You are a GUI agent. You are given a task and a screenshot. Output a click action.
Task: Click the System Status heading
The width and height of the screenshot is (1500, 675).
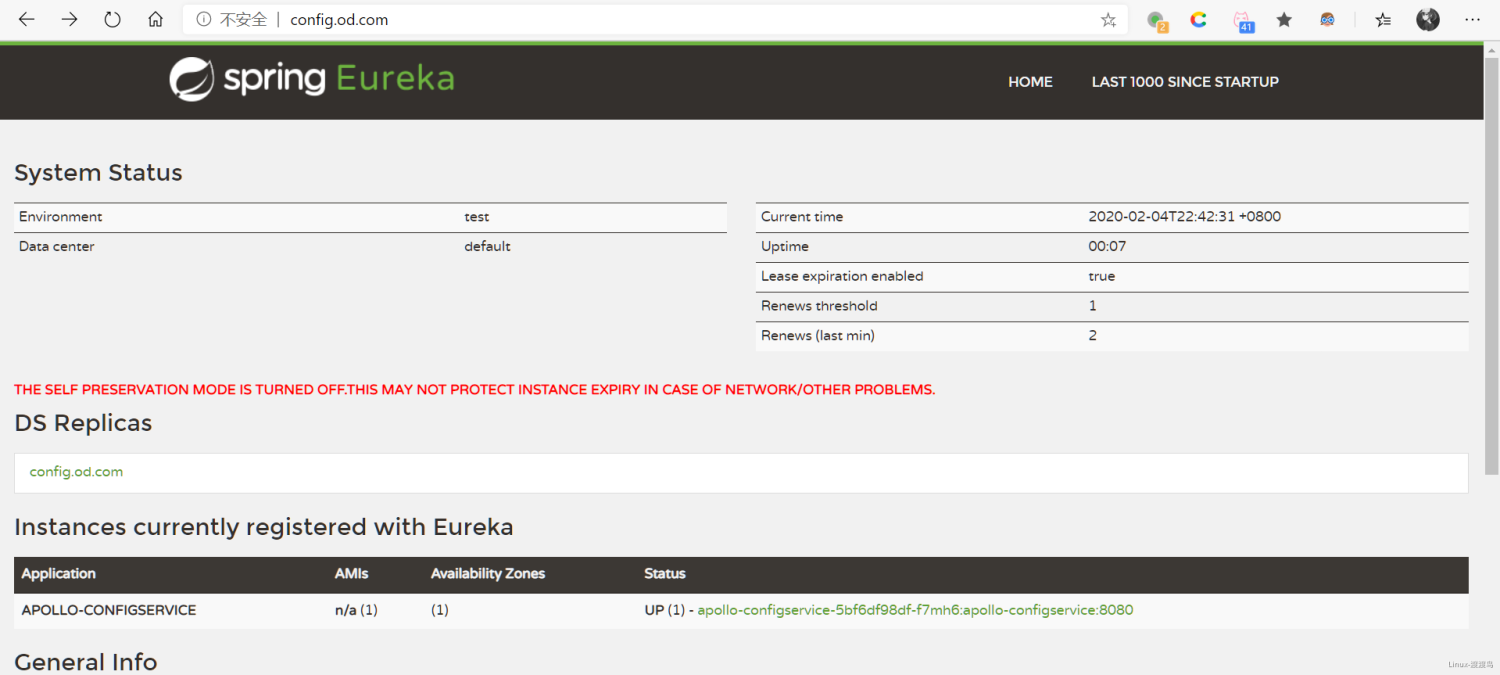click(98, 173)
